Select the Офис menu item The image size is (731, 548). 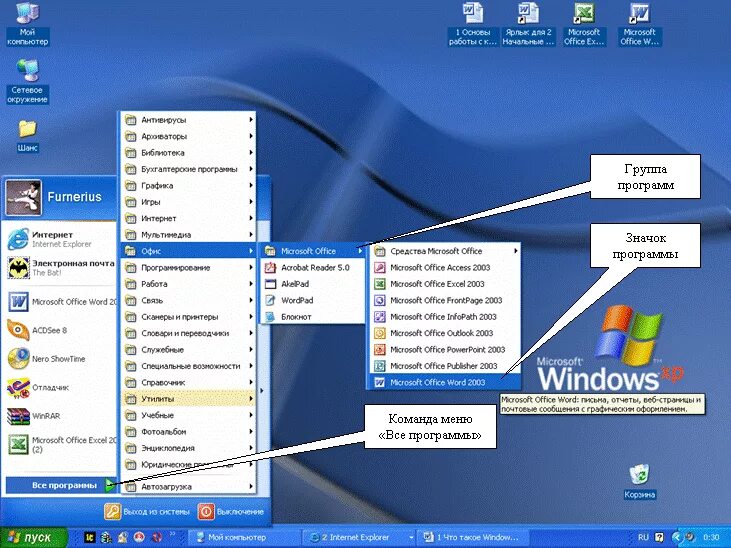click(x=188, y=251)
